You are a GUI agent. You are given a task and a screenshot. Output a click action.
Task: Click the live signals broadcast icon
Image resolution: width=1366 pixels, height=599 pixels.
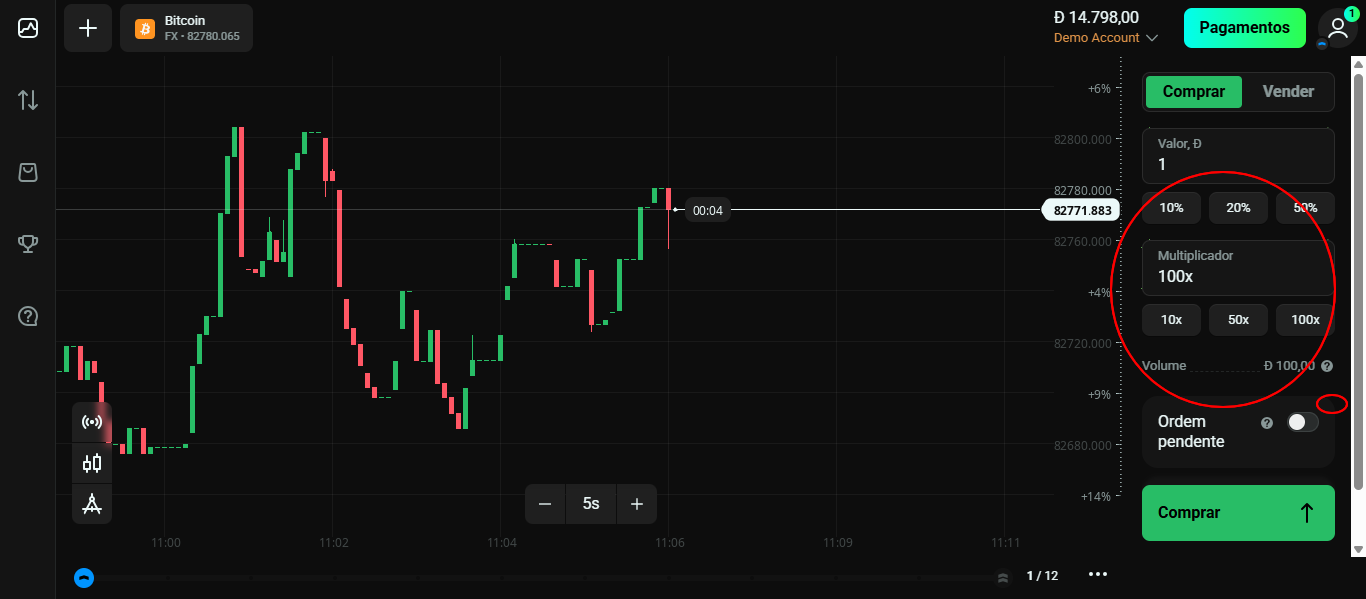(91, 422)
